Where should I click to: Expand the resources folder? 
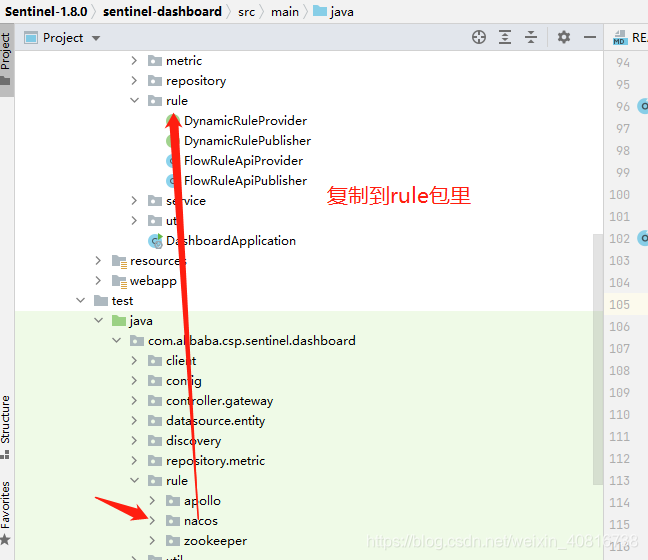click(x=98, y=260)
